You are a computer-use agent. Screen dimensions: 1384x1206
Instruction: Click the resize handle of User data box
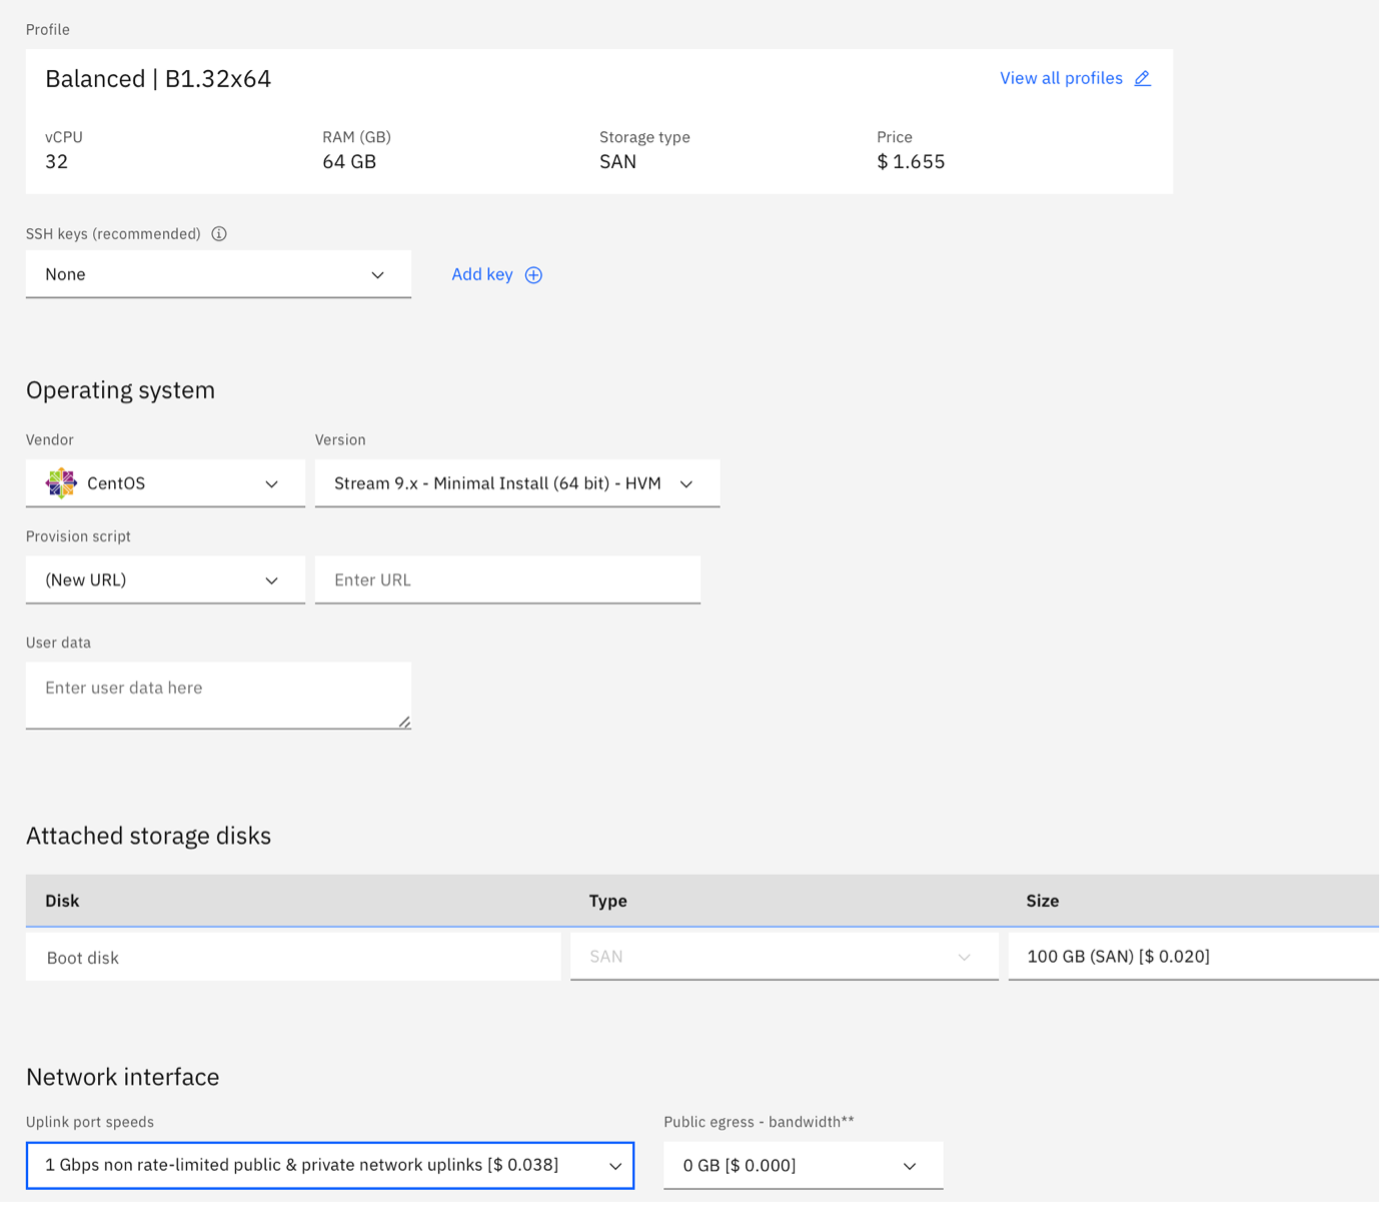click(x=404, y=722)
